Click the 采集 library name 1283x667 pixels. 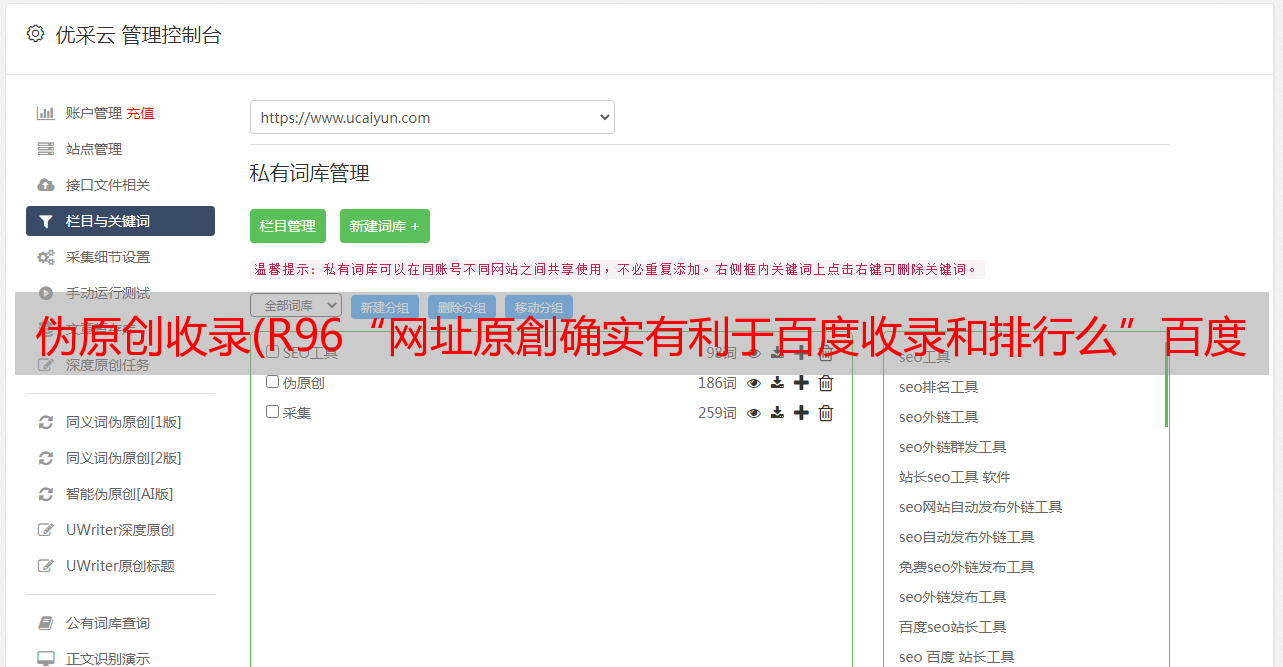coord(297,412)
